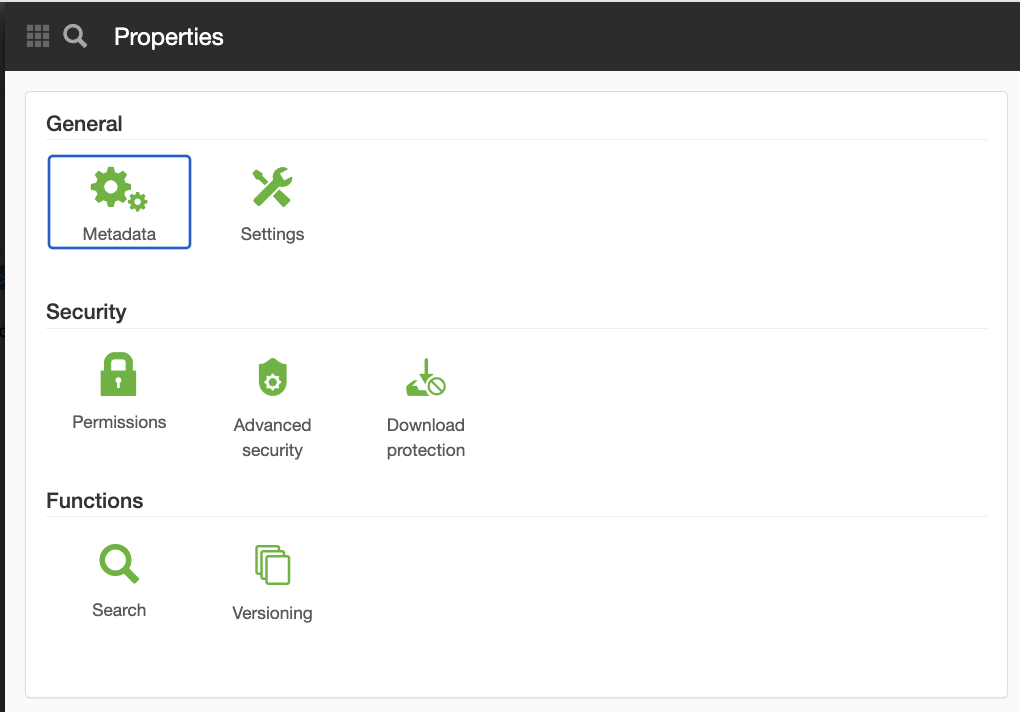This screenshot has width=1020, height=712.
Task: Click the Metadata label text
Action: point(119,234)
